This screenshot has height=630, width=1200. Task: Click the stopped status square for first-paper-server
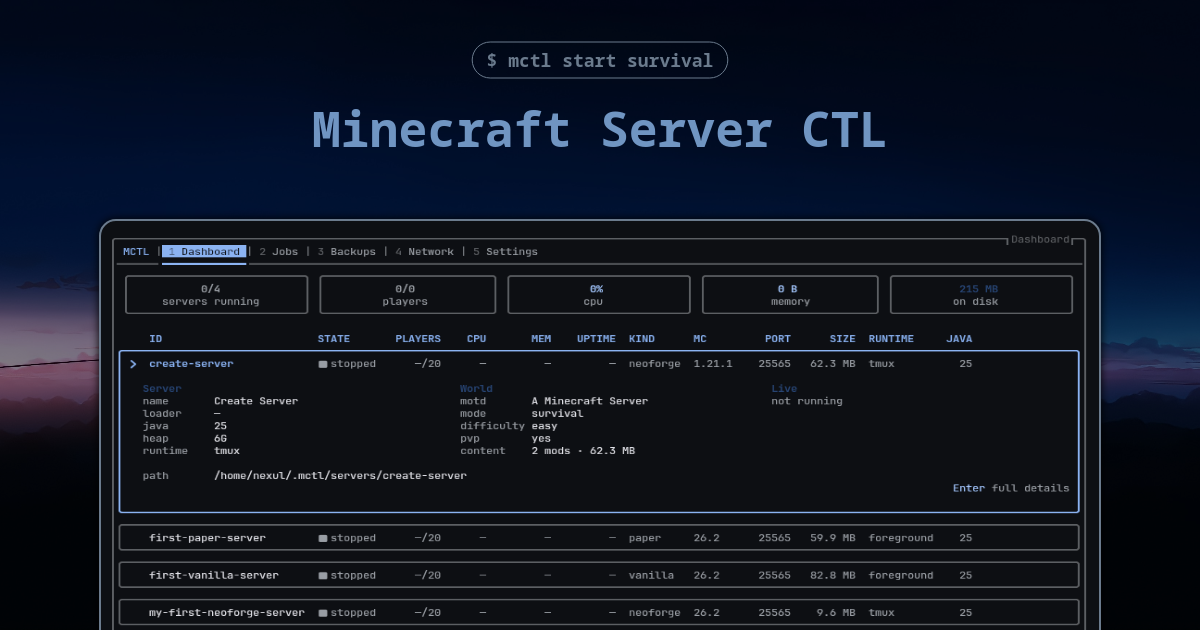[323, 538]
